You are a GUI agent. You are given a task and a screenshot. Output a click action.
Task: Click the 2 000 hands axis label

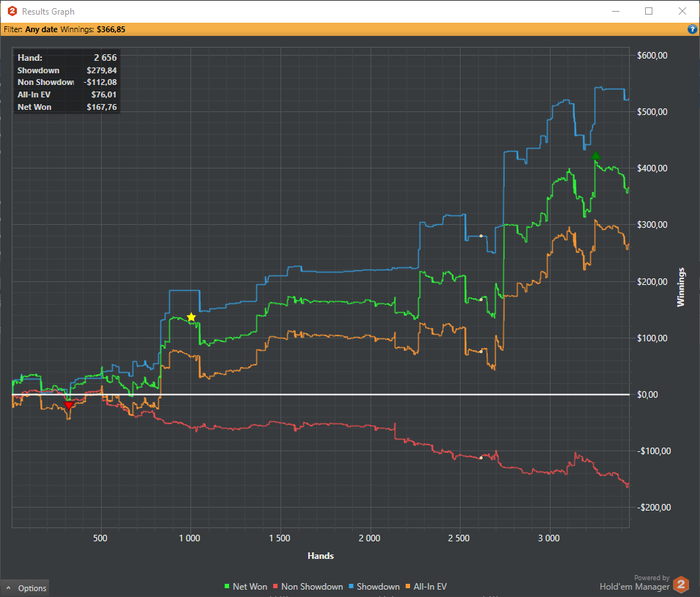point(370,538)
